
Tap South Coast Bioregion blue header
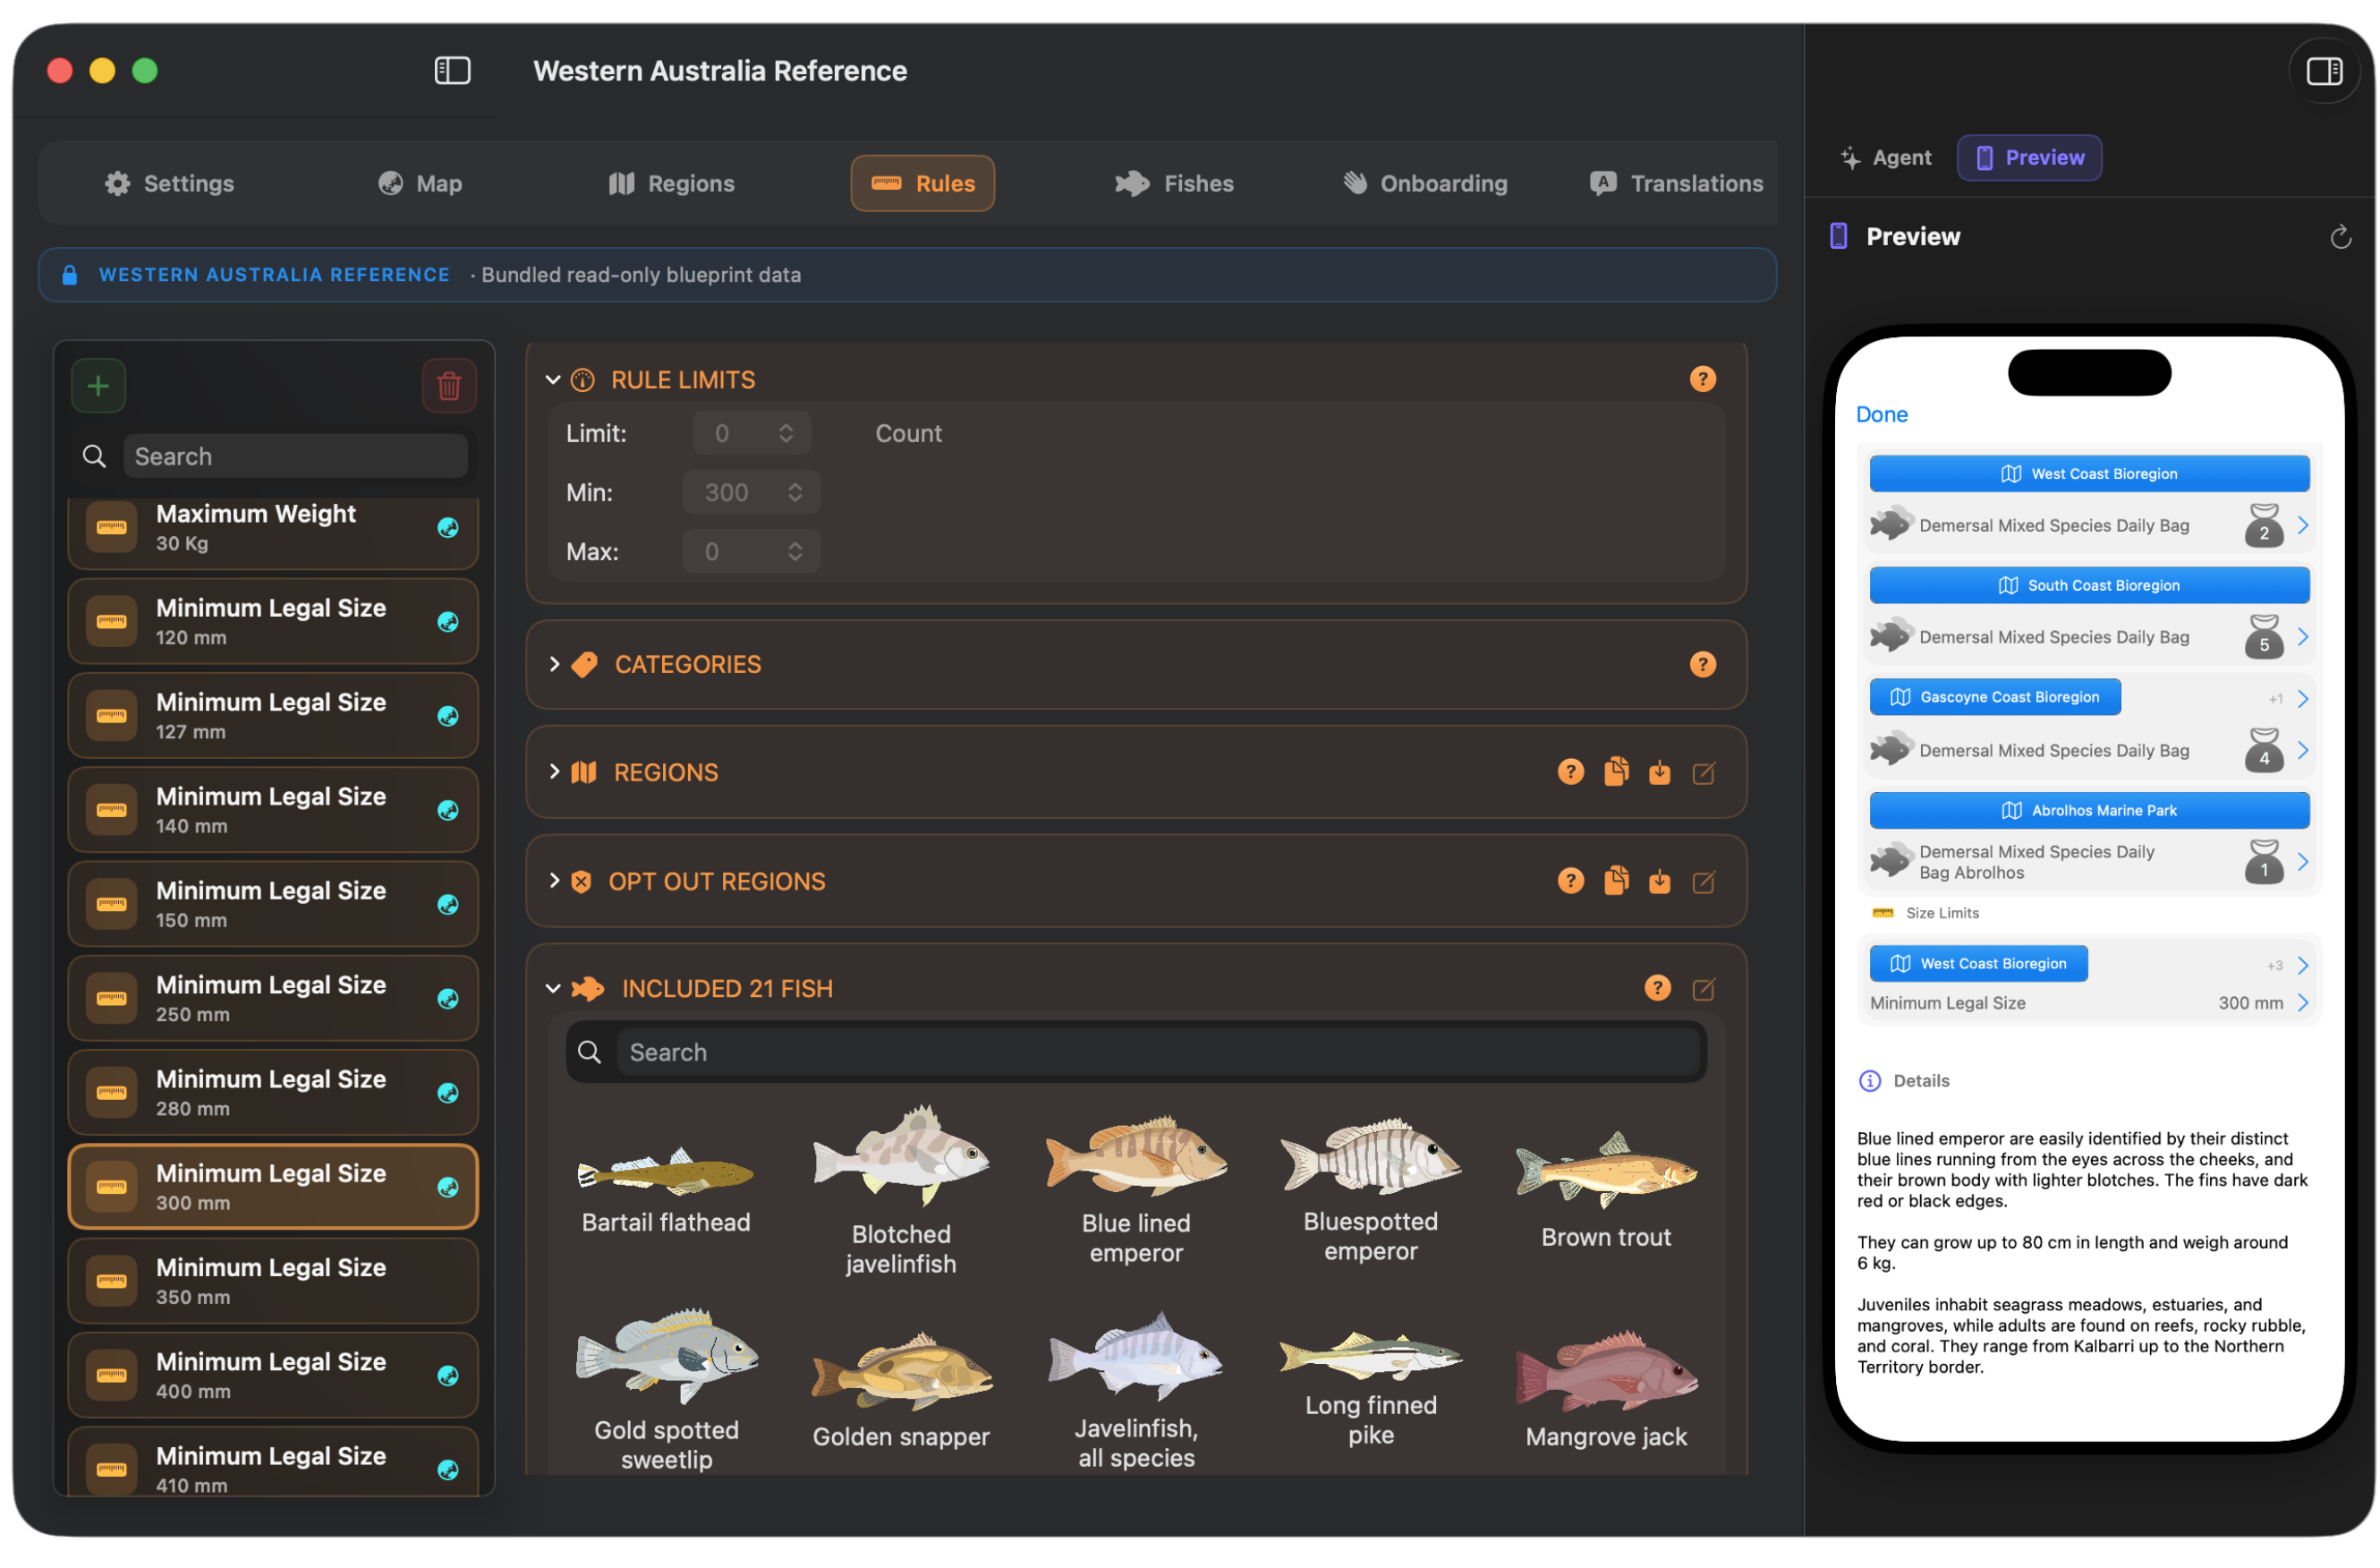(2089, 585)
